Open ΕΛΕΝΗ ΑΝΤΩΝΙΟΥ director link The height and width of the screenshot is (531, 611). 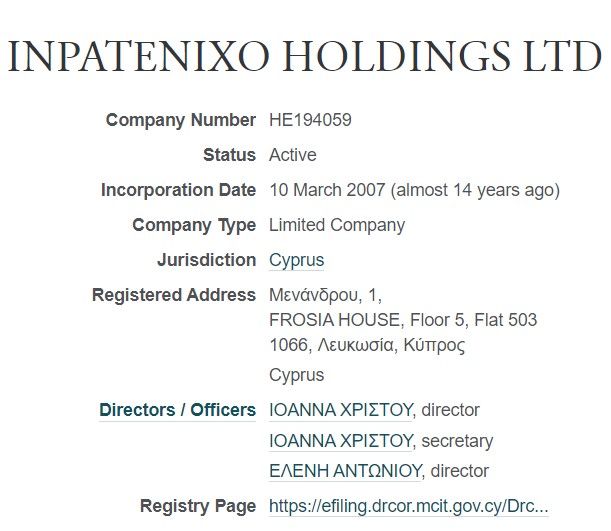[x=346, y=471]
